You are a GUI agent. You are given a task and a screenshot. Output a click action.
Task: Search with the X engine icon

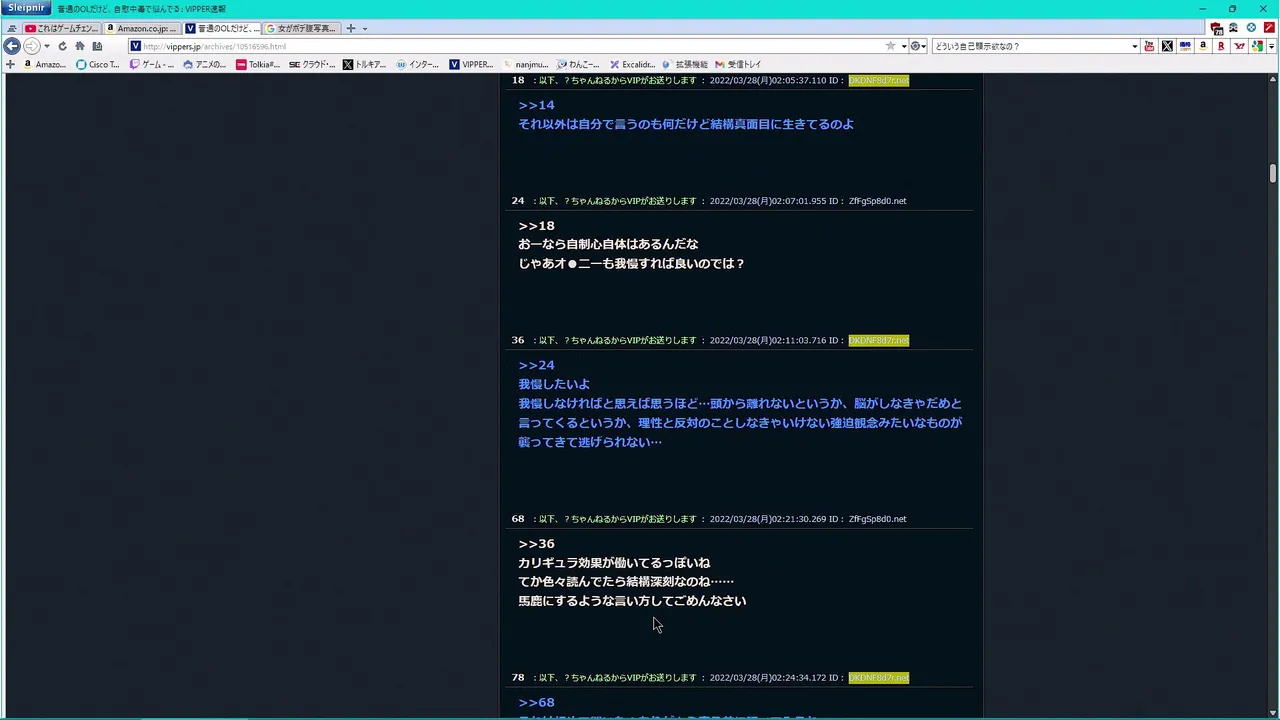[x=1167, y=46]
